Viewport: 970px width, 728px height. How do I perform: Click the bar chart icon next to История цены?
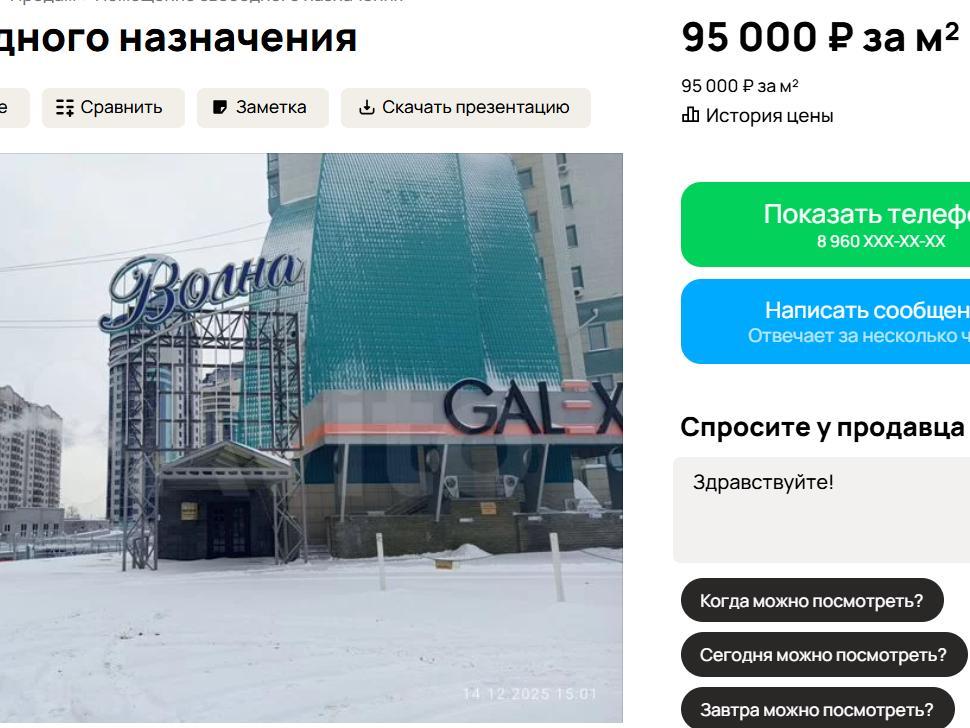coord(690,115)
